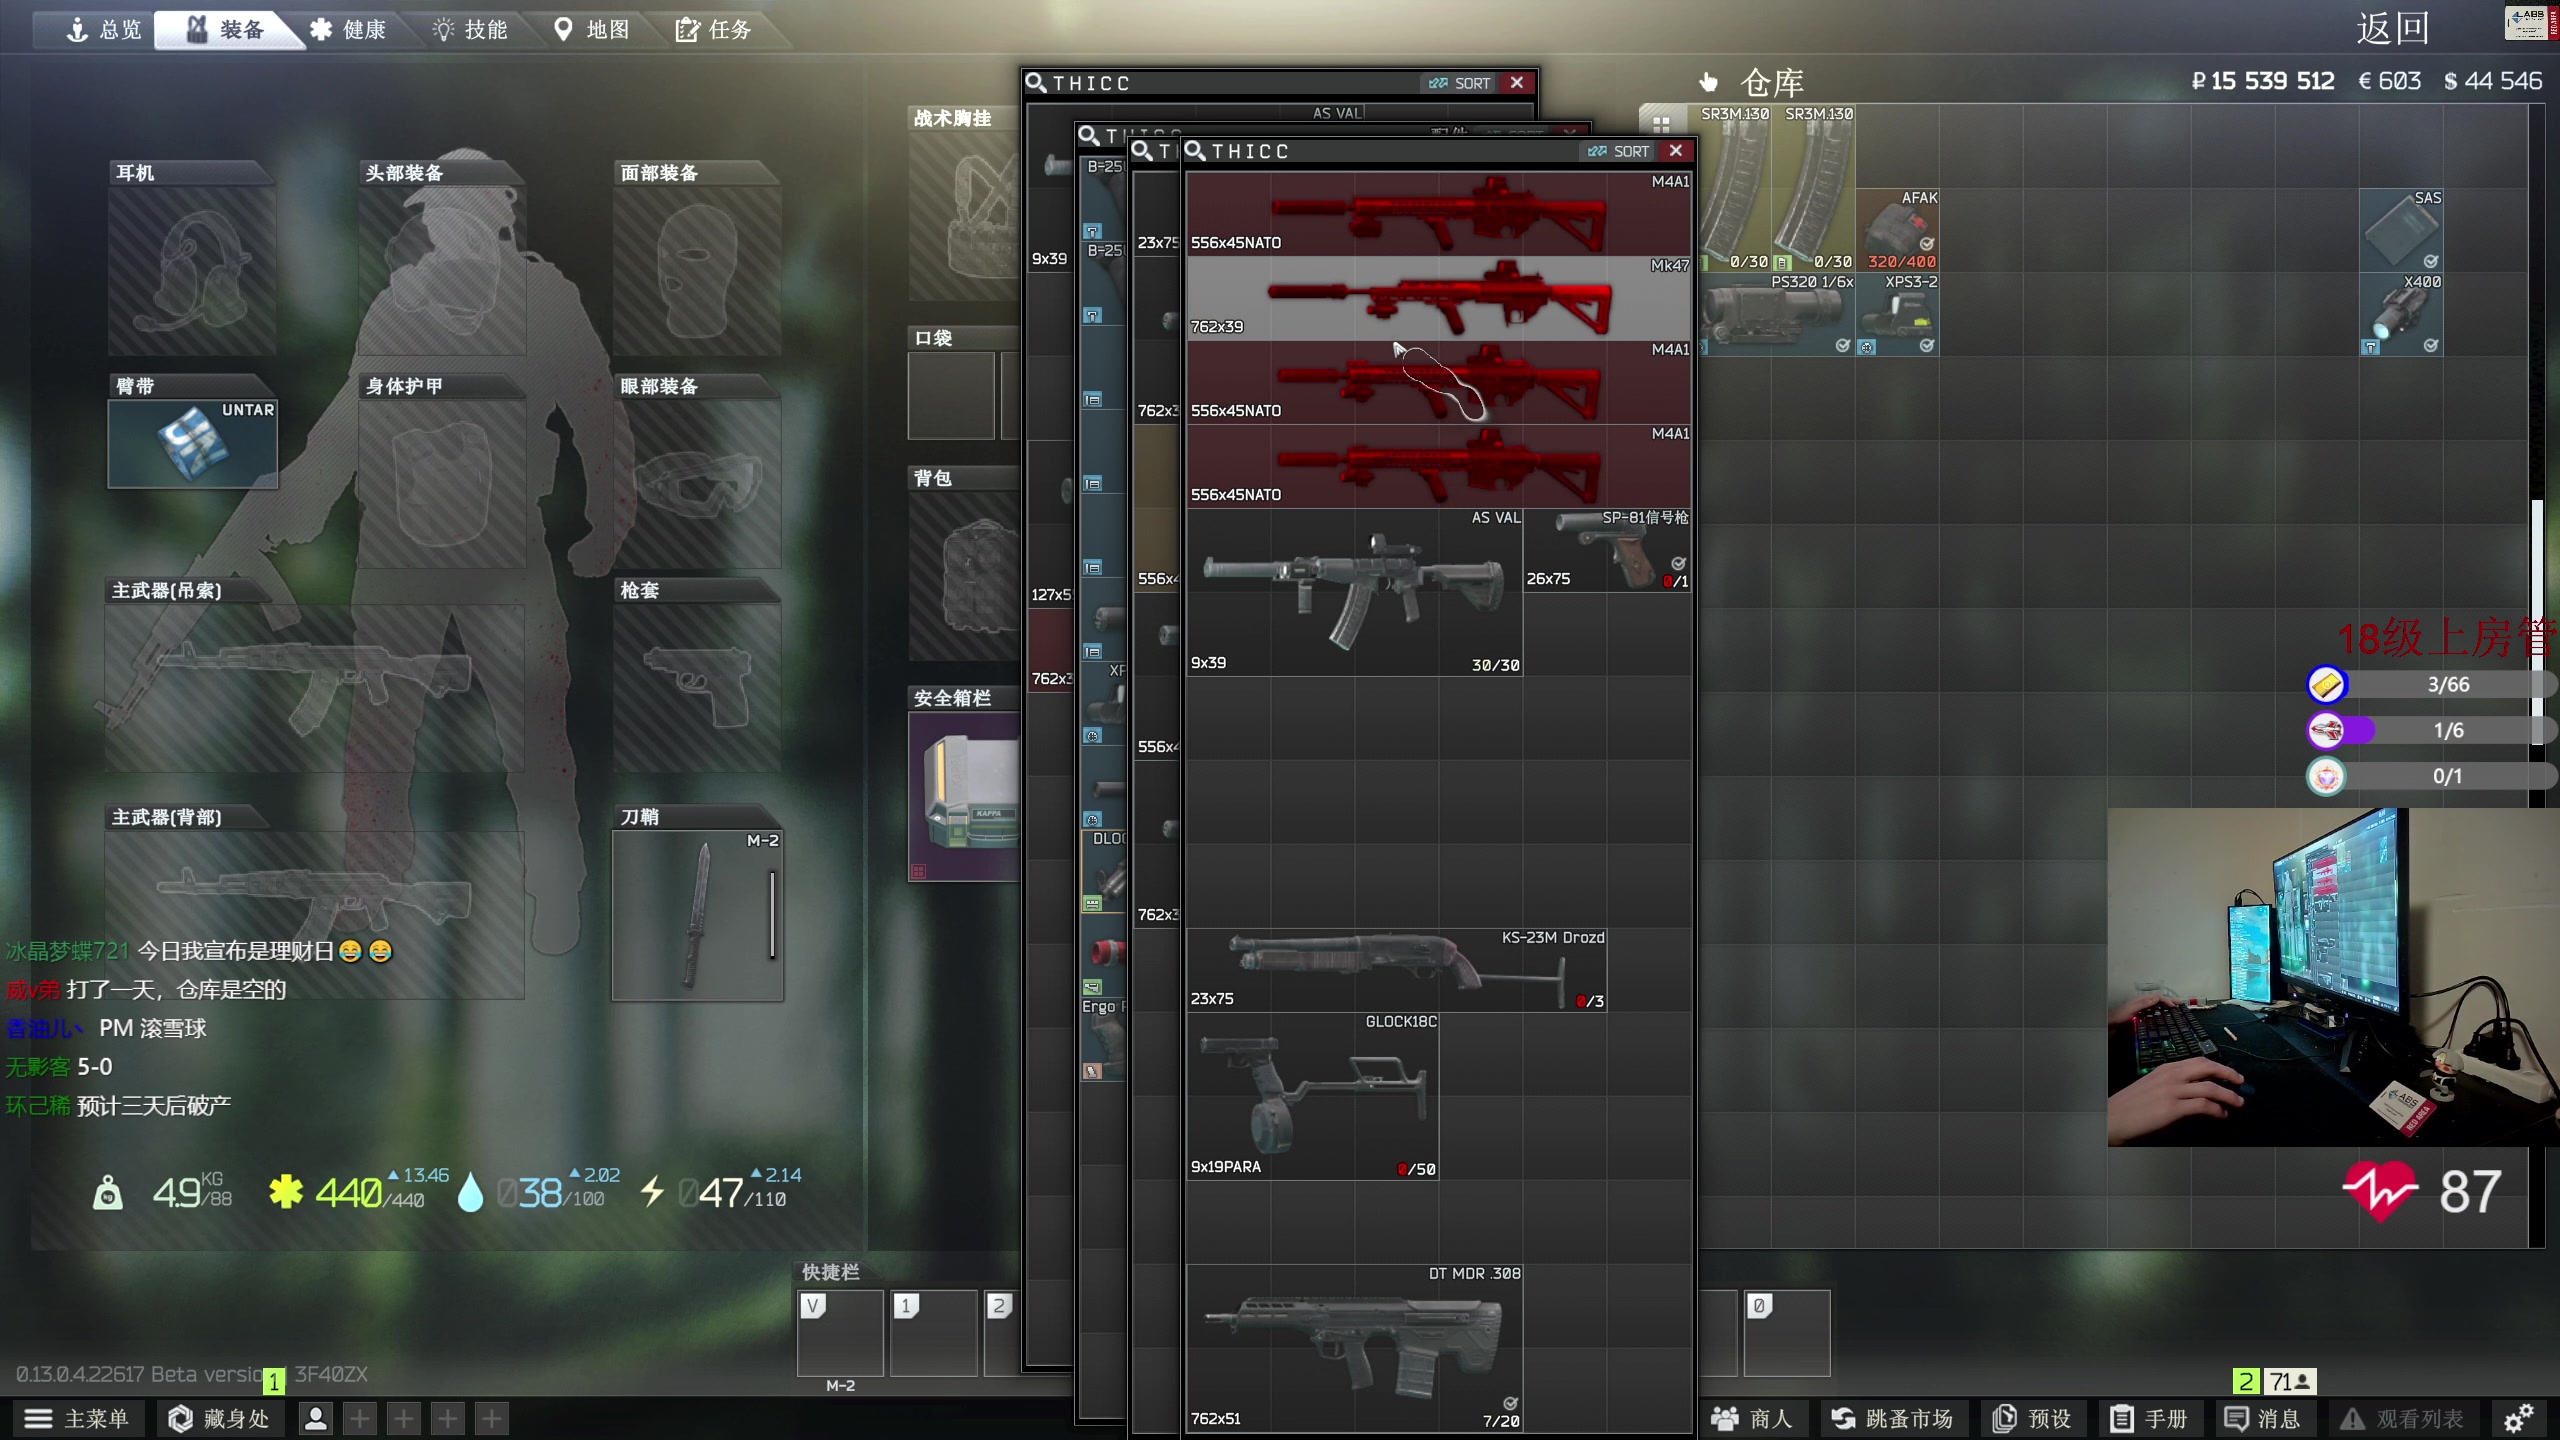Click the 背包 backpack slot

964,576
